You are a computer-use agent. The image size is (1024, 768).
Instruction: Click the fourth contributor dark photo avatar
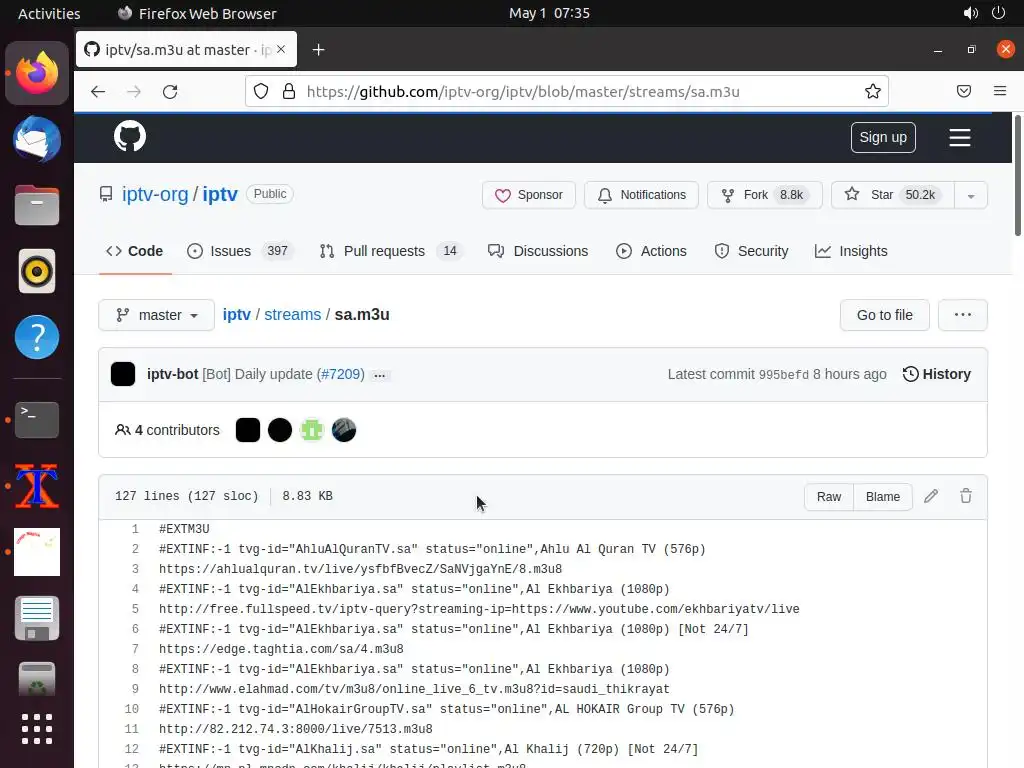[x=344, y=430]
